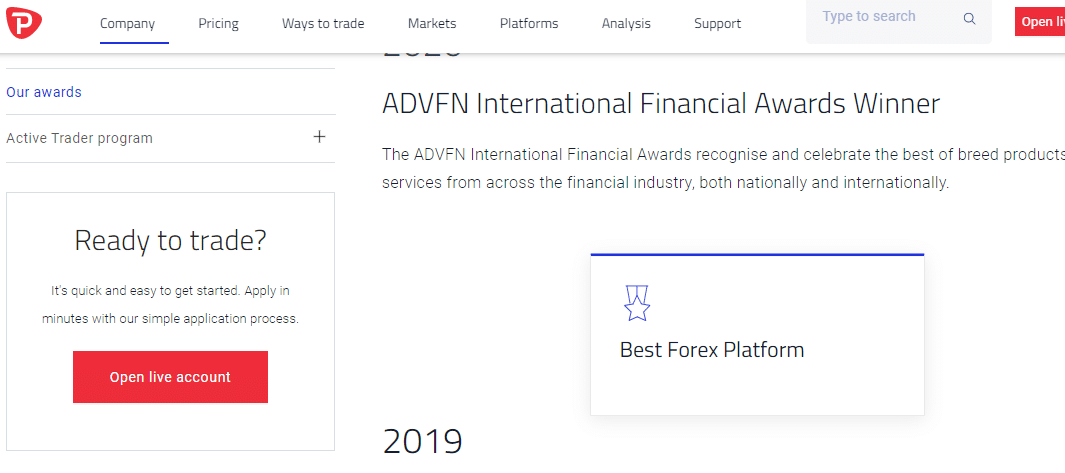The height and width of the screenshot is (473, 1065).
Task: Open the Markets menu
Action: coord(432,23)
